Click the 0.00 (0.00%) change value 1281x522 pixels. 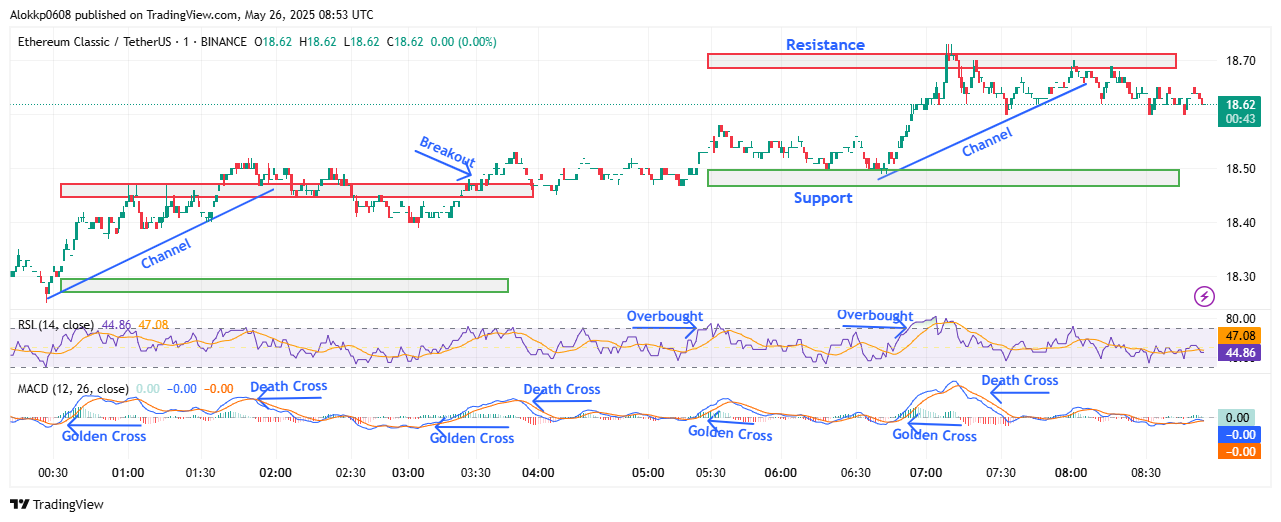(x=462, y=42)
